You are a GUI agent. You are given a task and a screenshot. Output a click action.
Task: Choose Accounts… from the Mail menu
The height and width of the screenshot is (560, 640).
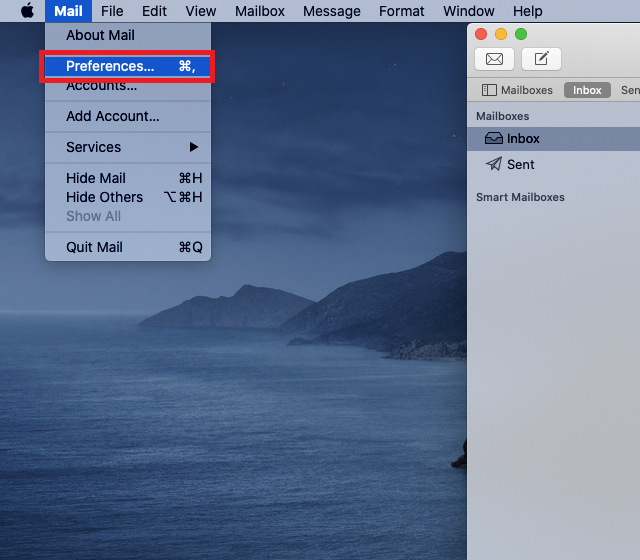click(x=128, y=86)
